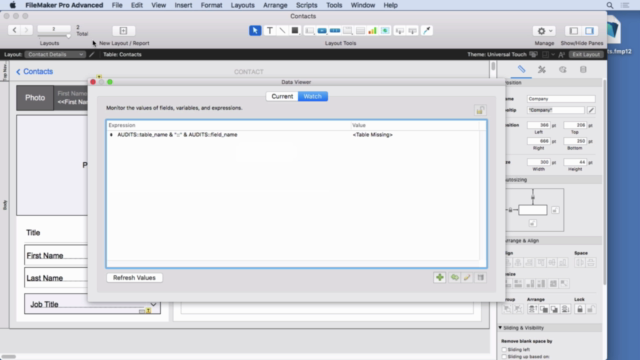This screenshot has height=360, width=640.
Task: Delete the selected Data Viewer expression
Action: tap(480, 278)
